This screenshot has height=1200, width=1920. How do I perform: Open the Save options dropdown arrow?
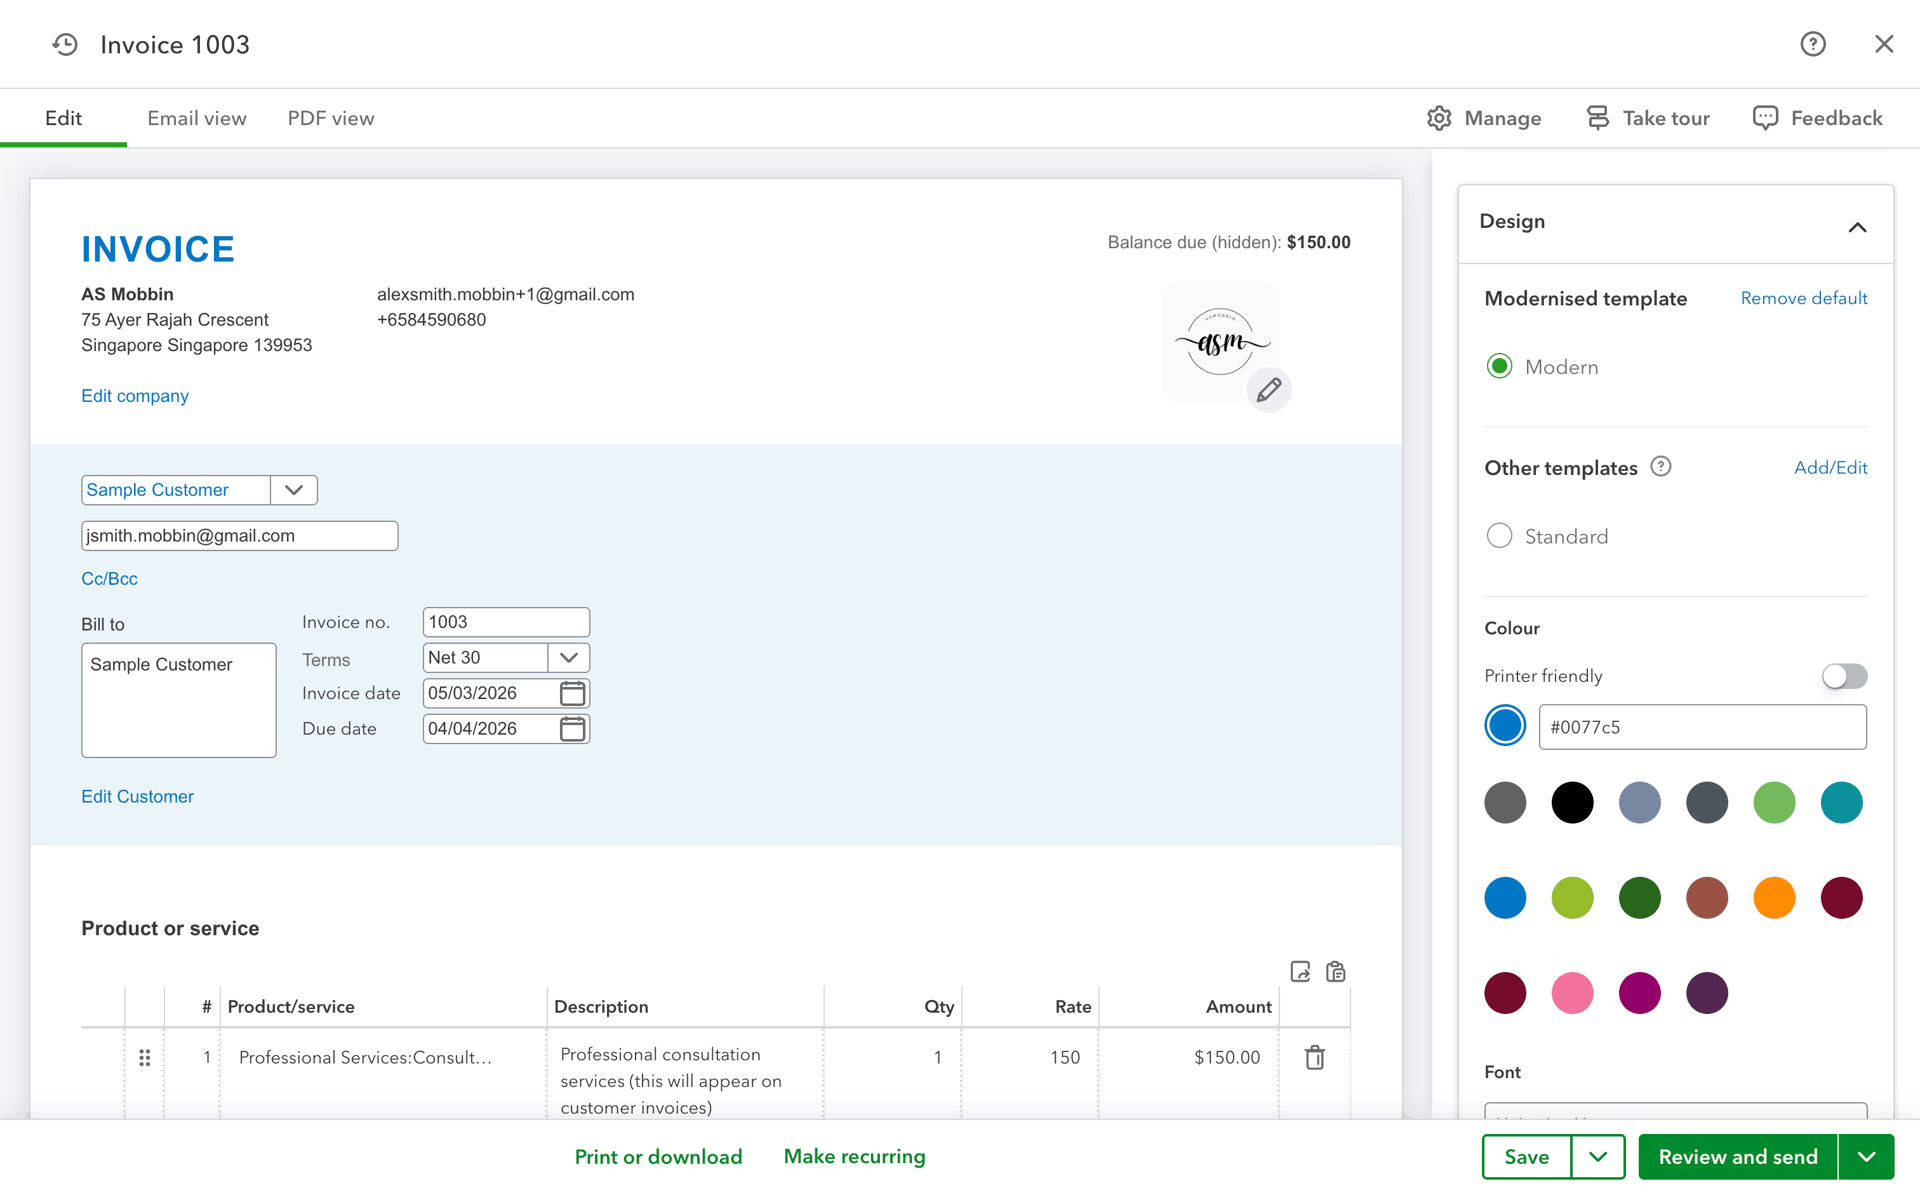tap(1598, 1157)
